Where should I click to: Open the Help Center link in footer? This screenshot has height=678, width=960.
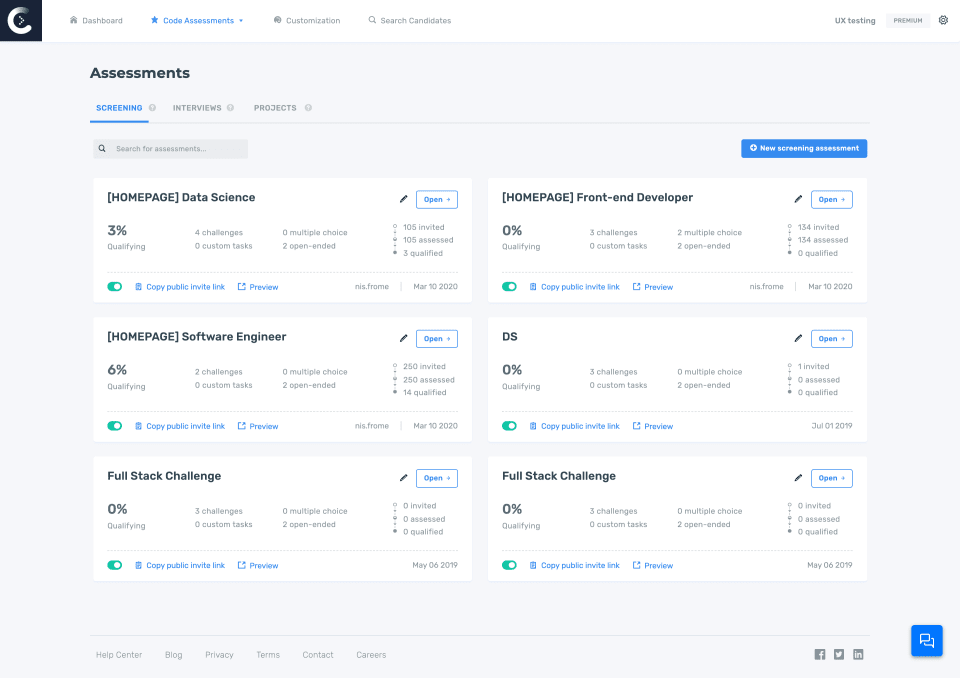118,654
